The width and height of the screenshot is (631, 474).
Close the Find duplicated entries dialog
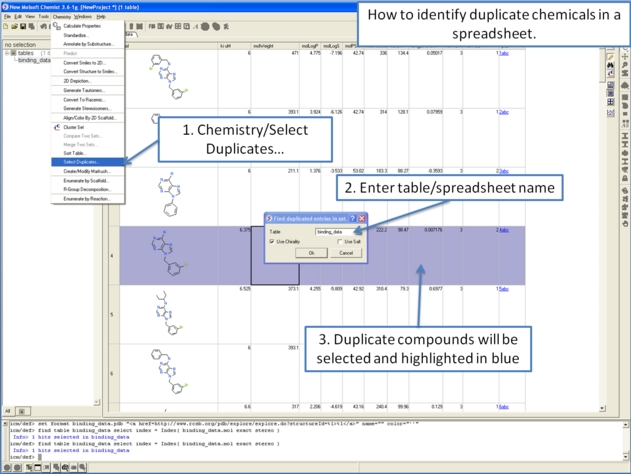(360, 218)
